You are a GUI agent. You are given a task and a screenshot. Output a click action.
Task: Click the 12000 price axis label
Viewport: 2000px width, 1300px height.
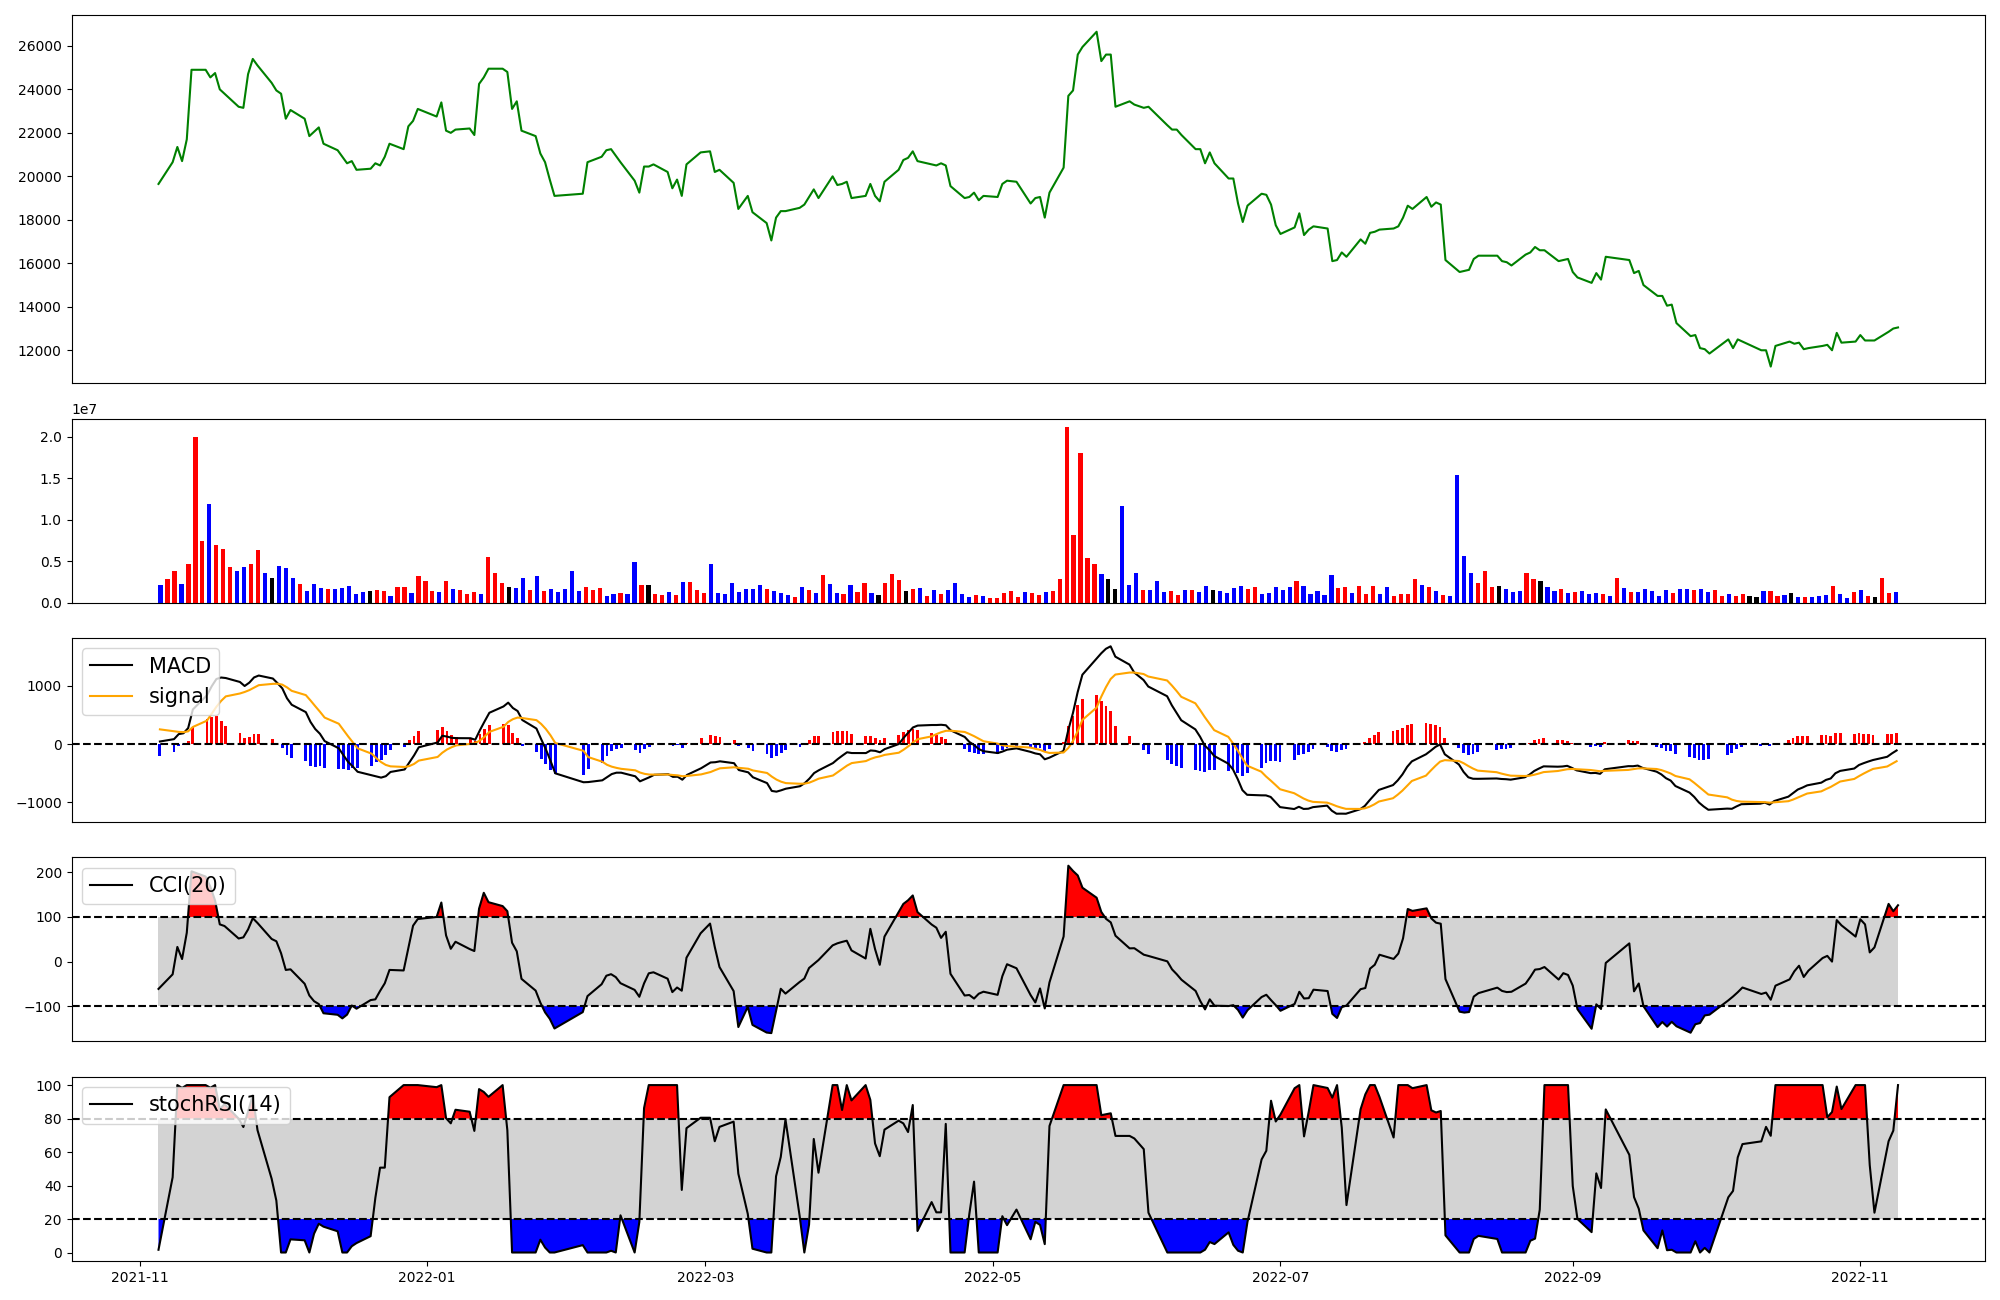tap(40, 351)
